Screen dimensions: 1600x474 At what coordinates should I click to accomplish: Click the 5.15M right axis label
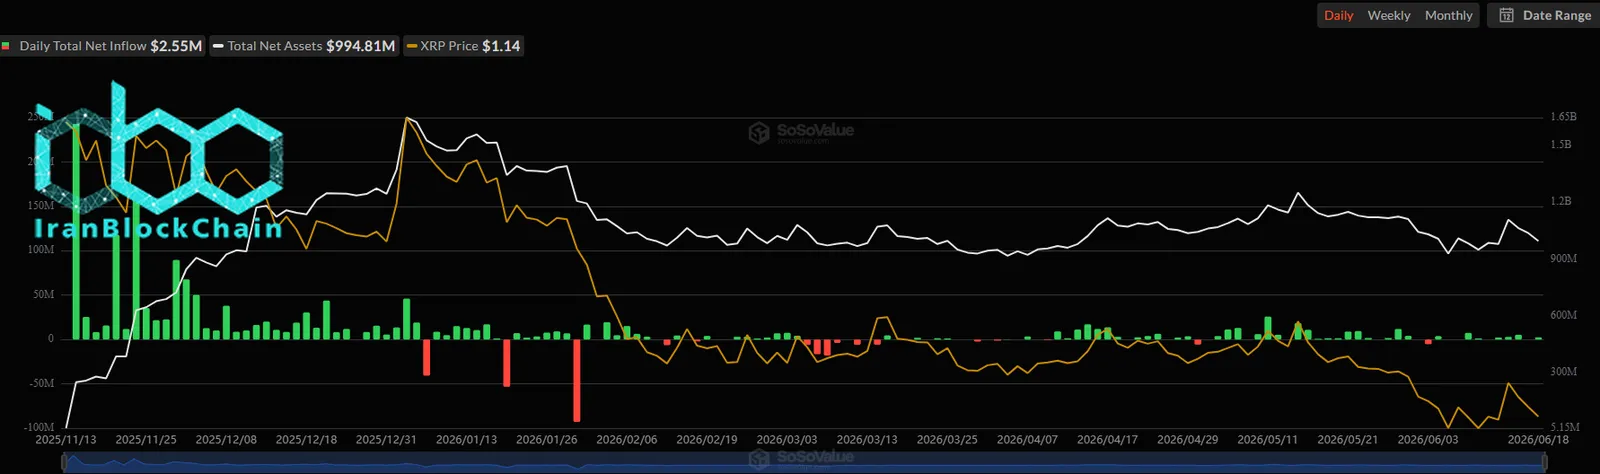pyautogui.click(x=1565, y=427)
